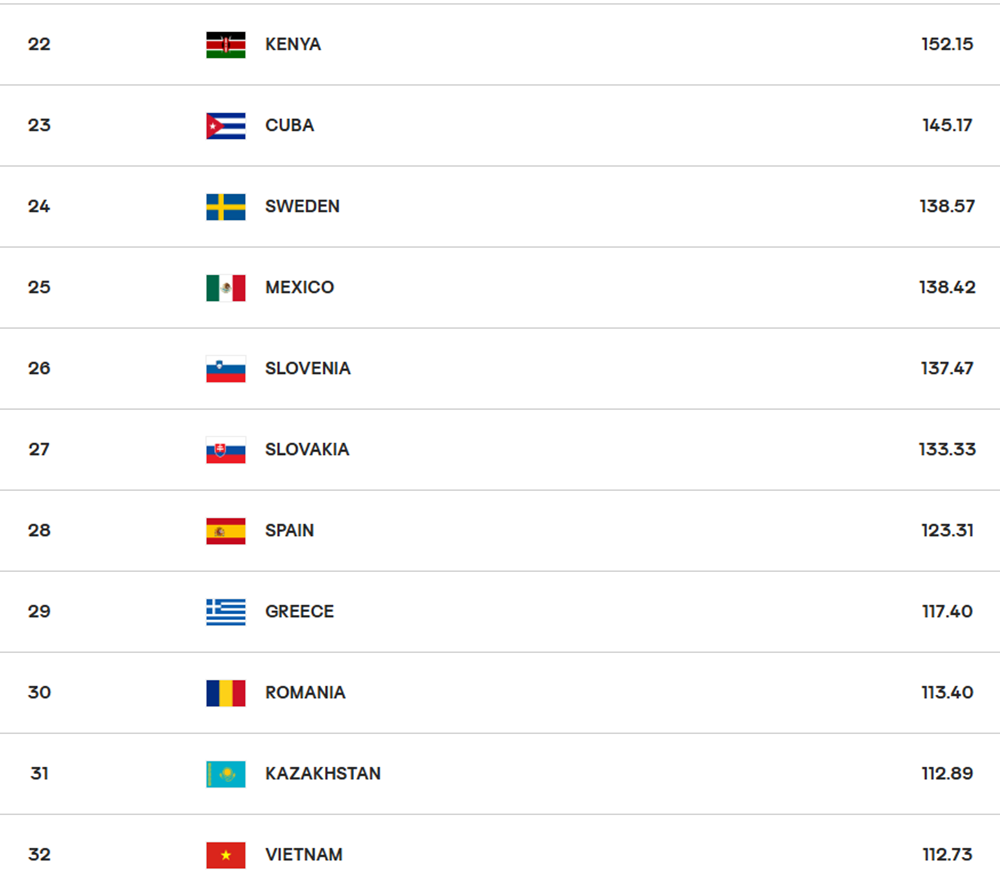Click the Spain flag icon
Viewport: 1000px width, 880px height.
226,531
